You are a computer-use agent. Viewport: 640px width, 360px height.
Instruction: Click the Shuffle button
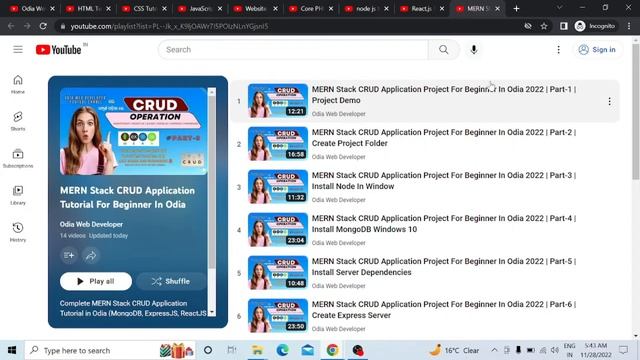pyautogui.click(x=171, y=281)
